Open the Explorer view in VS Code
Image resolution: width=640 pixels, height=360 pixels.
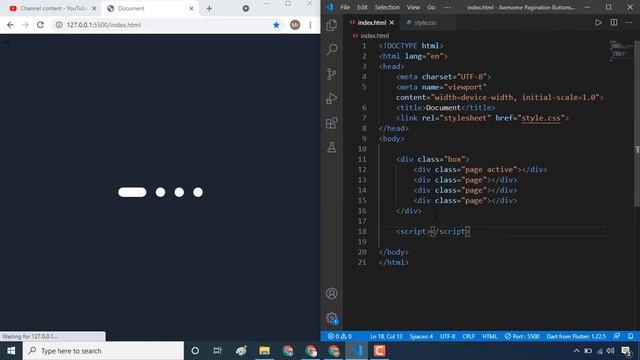pos(331,25)
